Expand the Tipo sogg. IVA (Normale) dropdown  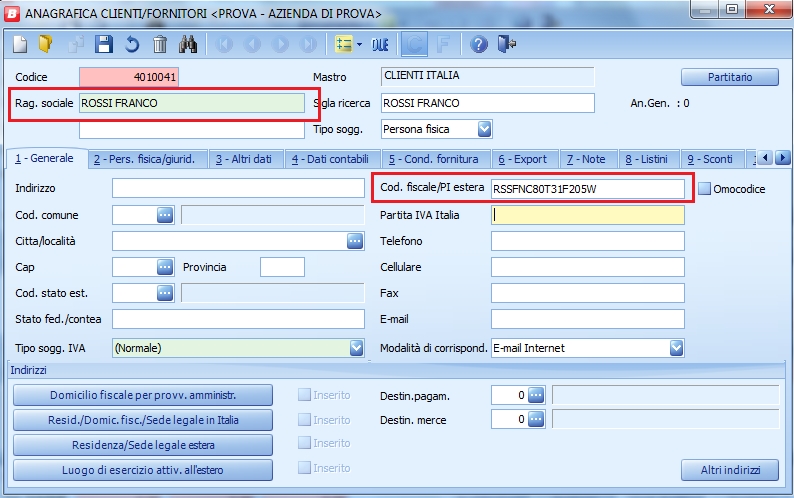click(356, 348)
